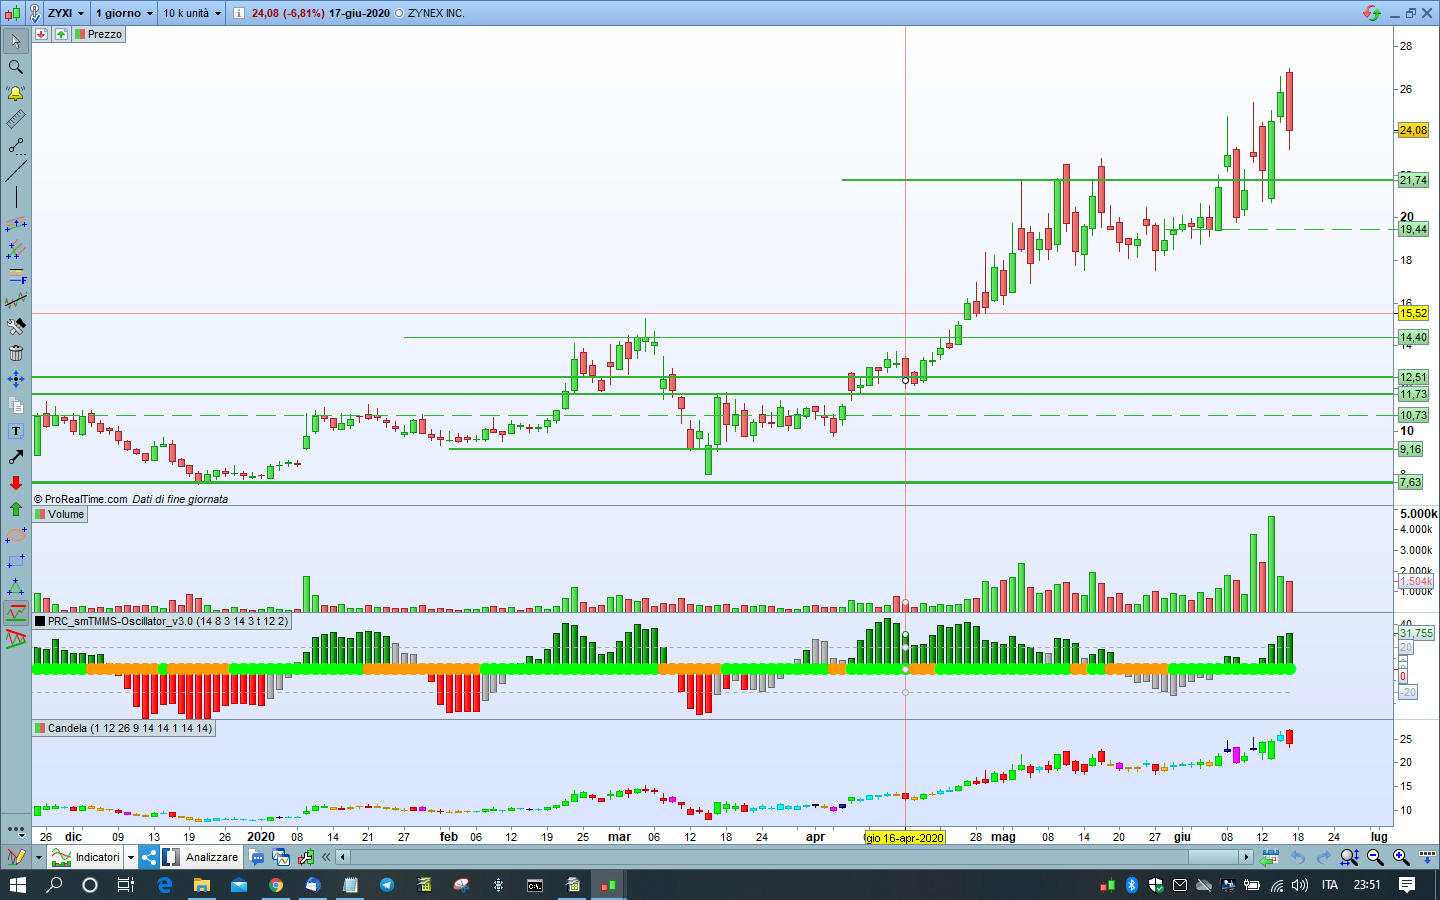Undo the last chart action

pos(1298,857)
